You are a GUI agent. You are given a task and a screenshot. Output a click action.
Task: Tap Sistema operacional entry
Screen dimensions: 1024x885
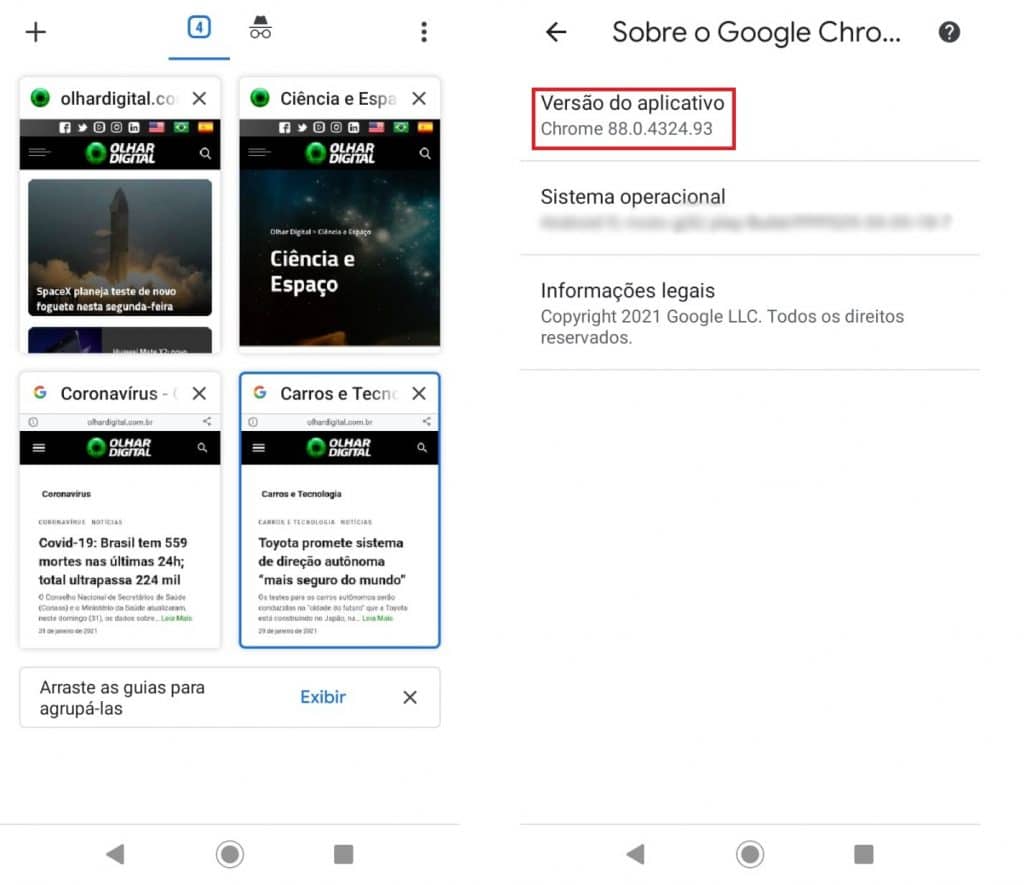(750, 208)
